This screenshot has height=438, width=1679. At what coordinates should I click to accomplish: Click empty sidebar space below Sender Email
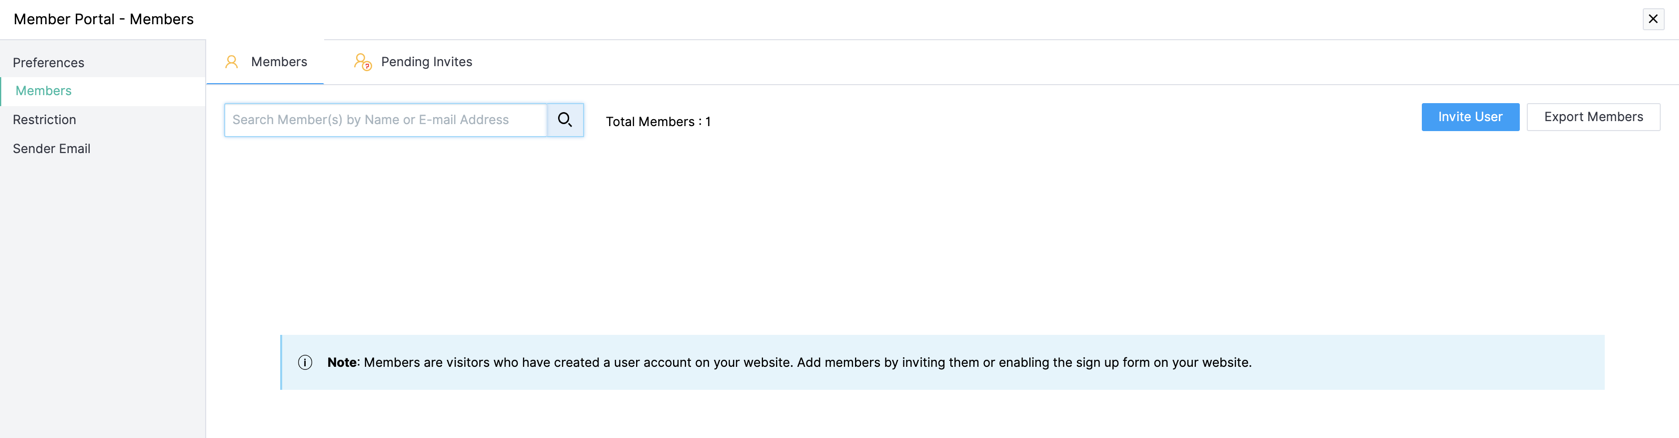click(x=102, y=300)
